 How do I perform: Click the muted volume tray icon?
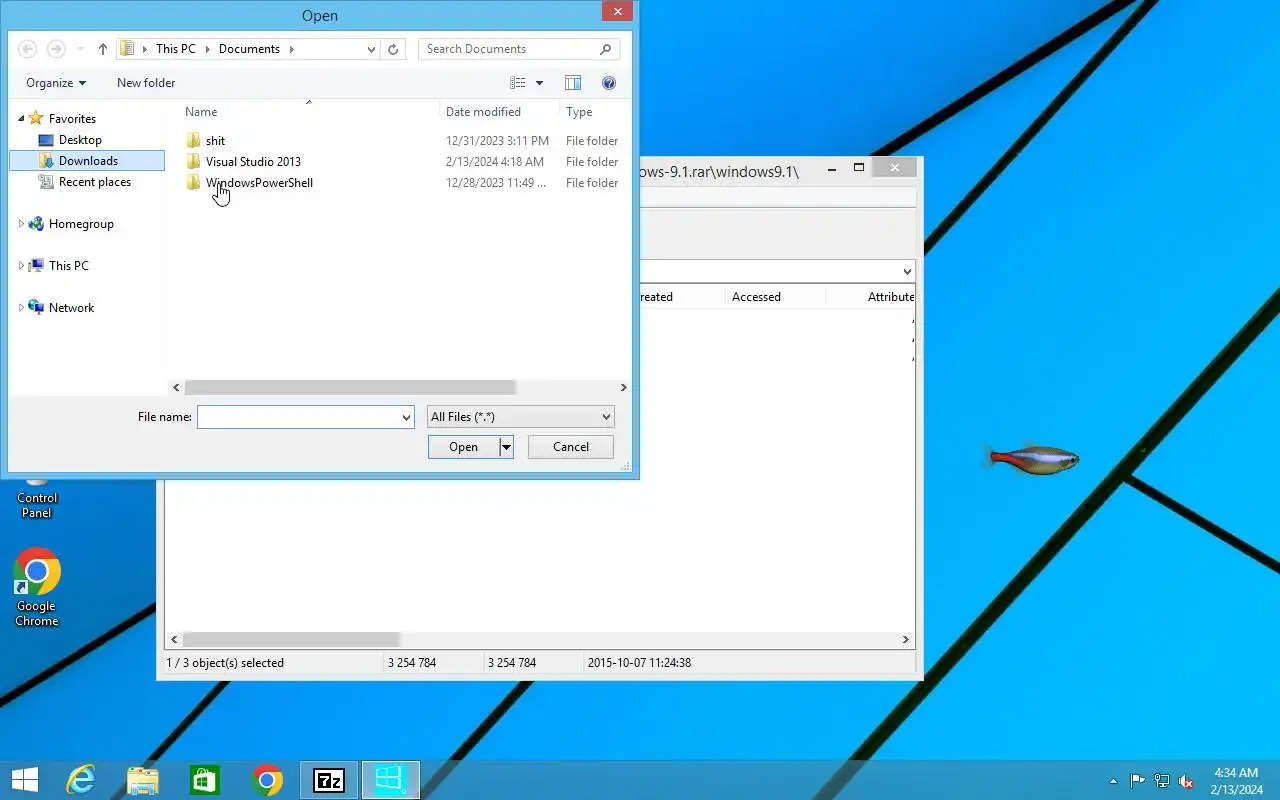pos(1186,781)
